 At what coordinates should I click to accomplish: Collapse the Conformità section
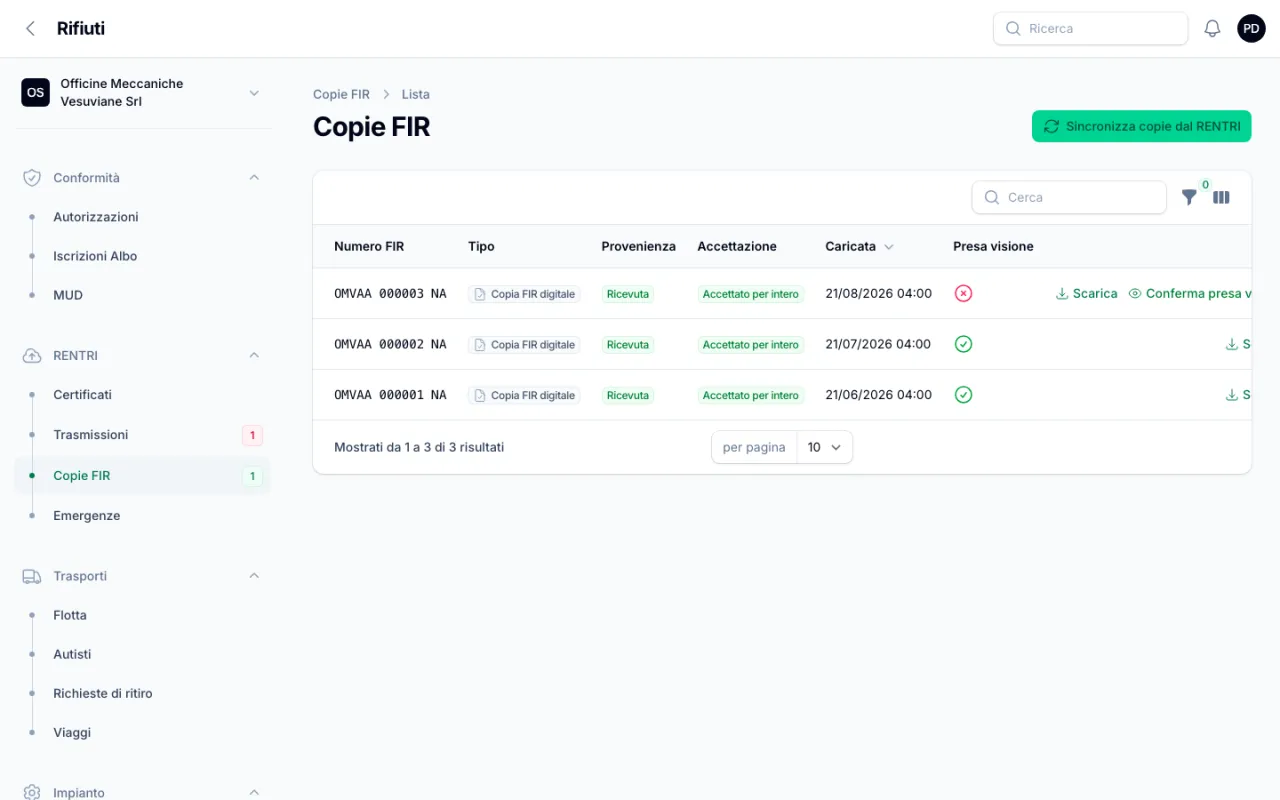(x=254, y=177)
